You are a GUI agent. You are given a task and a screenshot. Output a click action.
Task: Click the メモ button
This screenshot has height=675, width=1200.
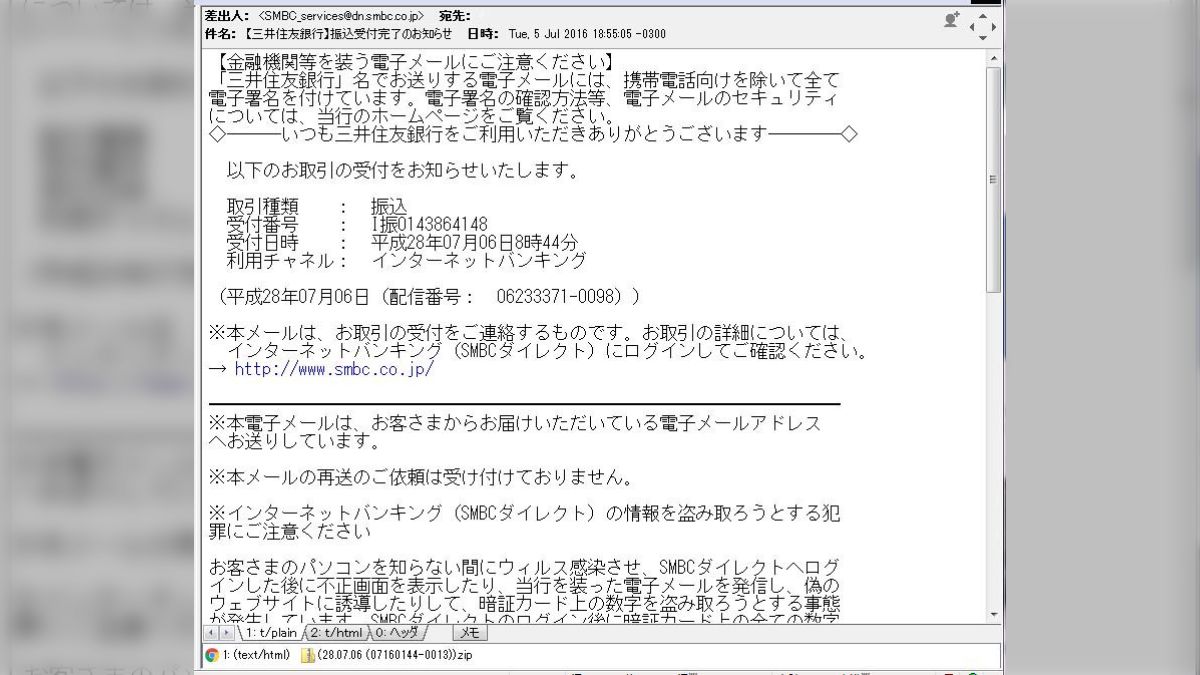coord(470,633)
